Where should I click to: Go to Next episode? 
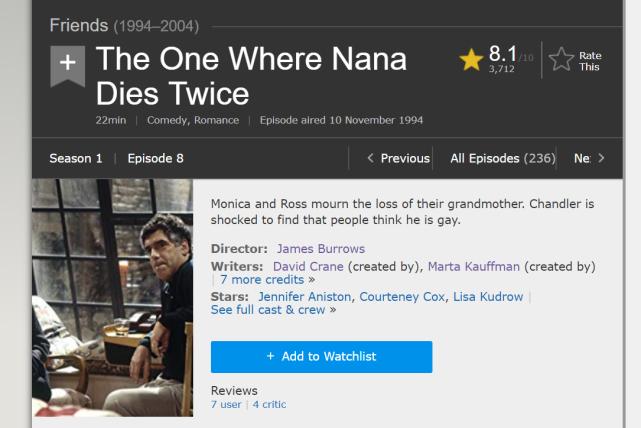589,158
